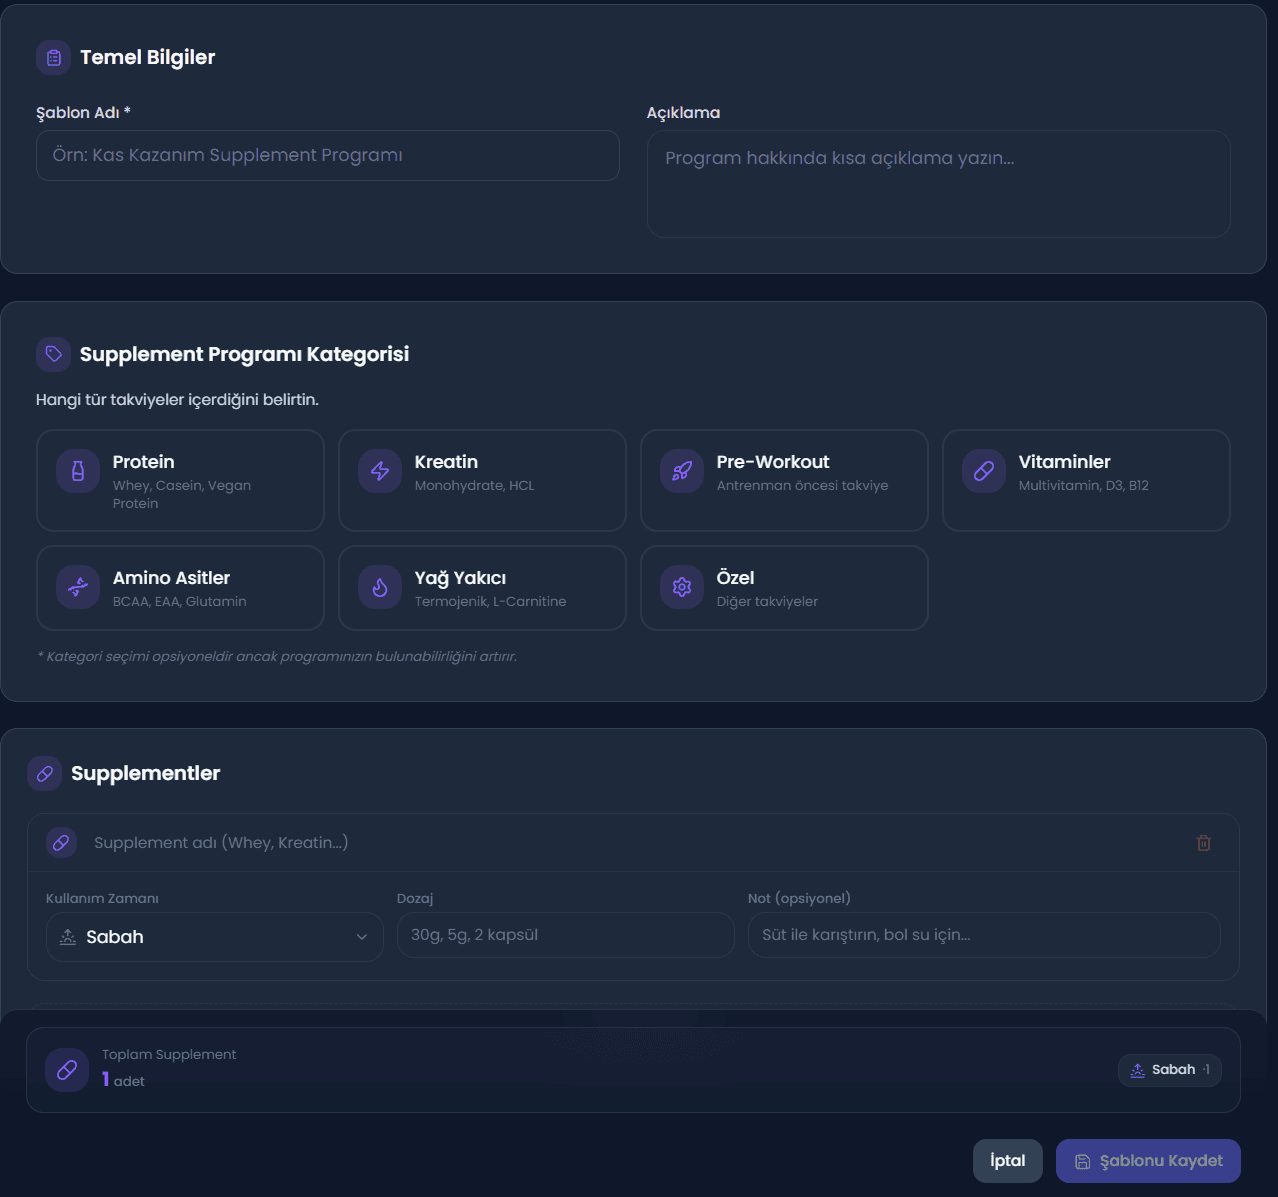
Task: Click the italic note starting "* Kategori seçimi opsiyoneldir"
Action: [x=277, y=657]
